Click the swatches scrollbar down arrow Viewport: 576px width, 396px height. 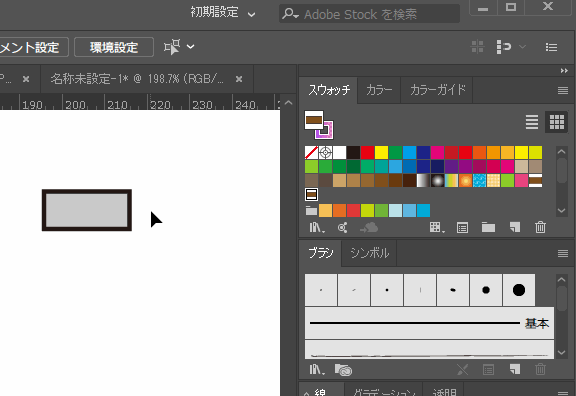coord(561,210)
